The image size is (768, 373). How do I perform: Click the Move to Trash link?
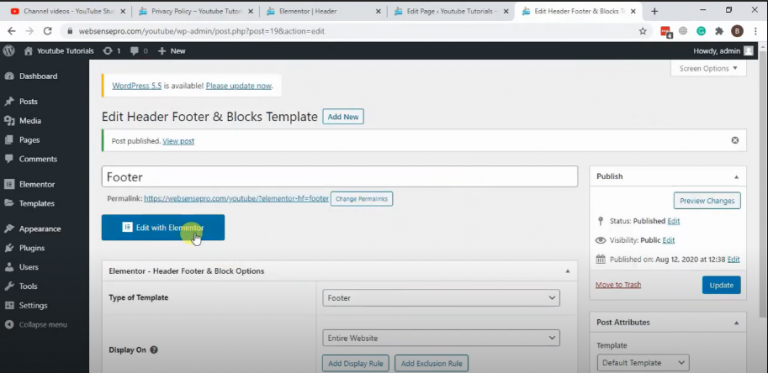pyautogui.click(x=618, y=285)
